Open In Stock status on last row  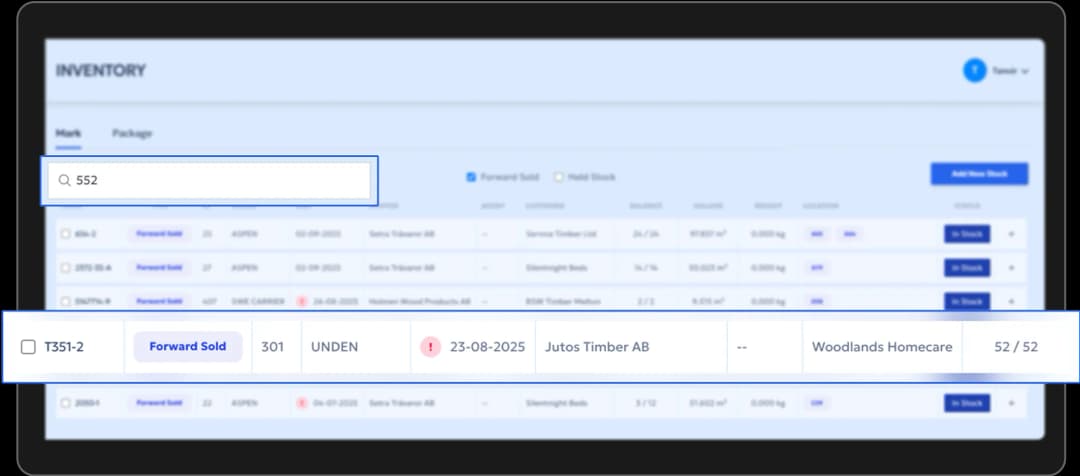[x=966, y=403]
